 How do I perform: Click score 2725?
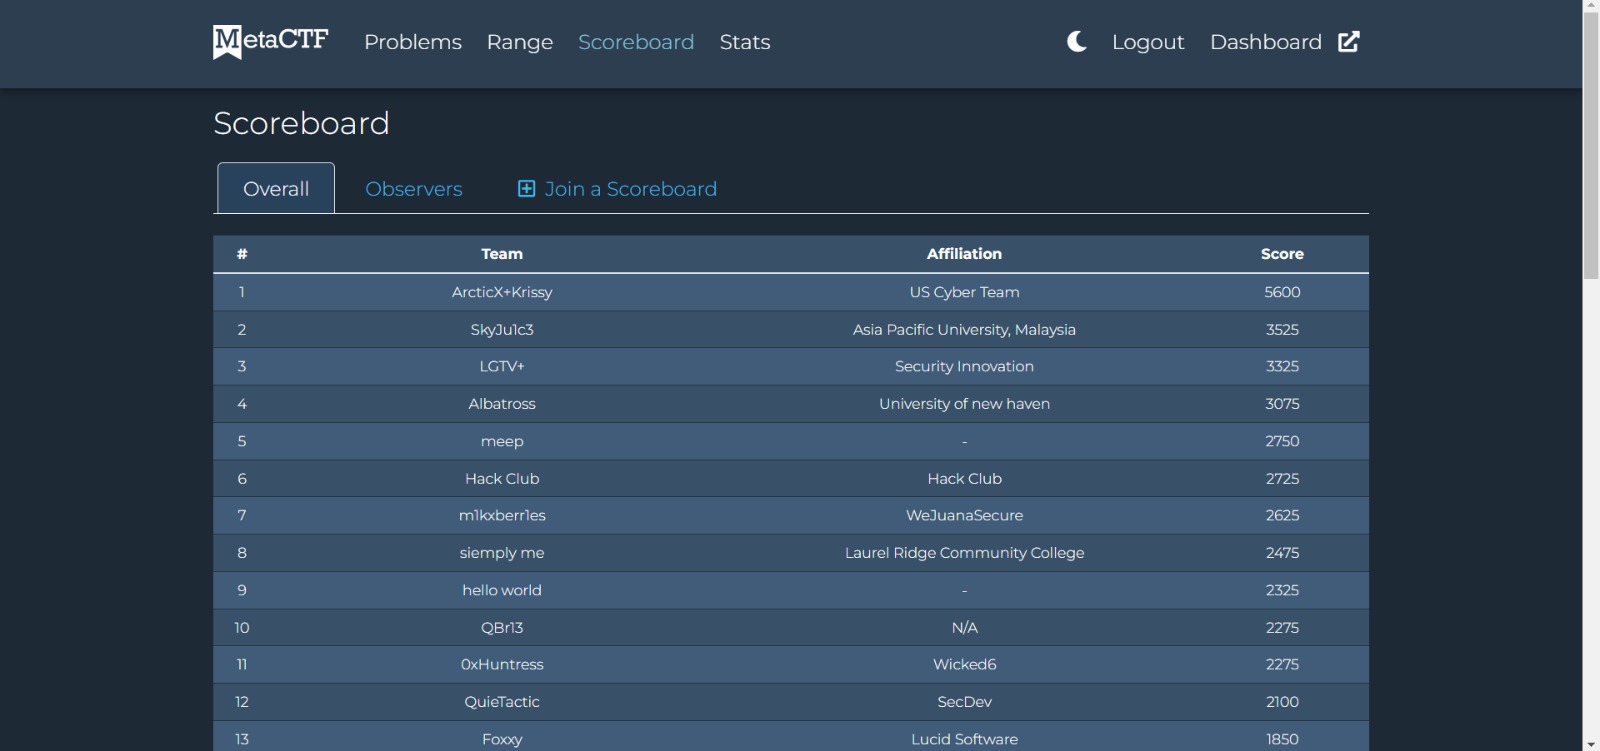click(x=1282, y=478)
